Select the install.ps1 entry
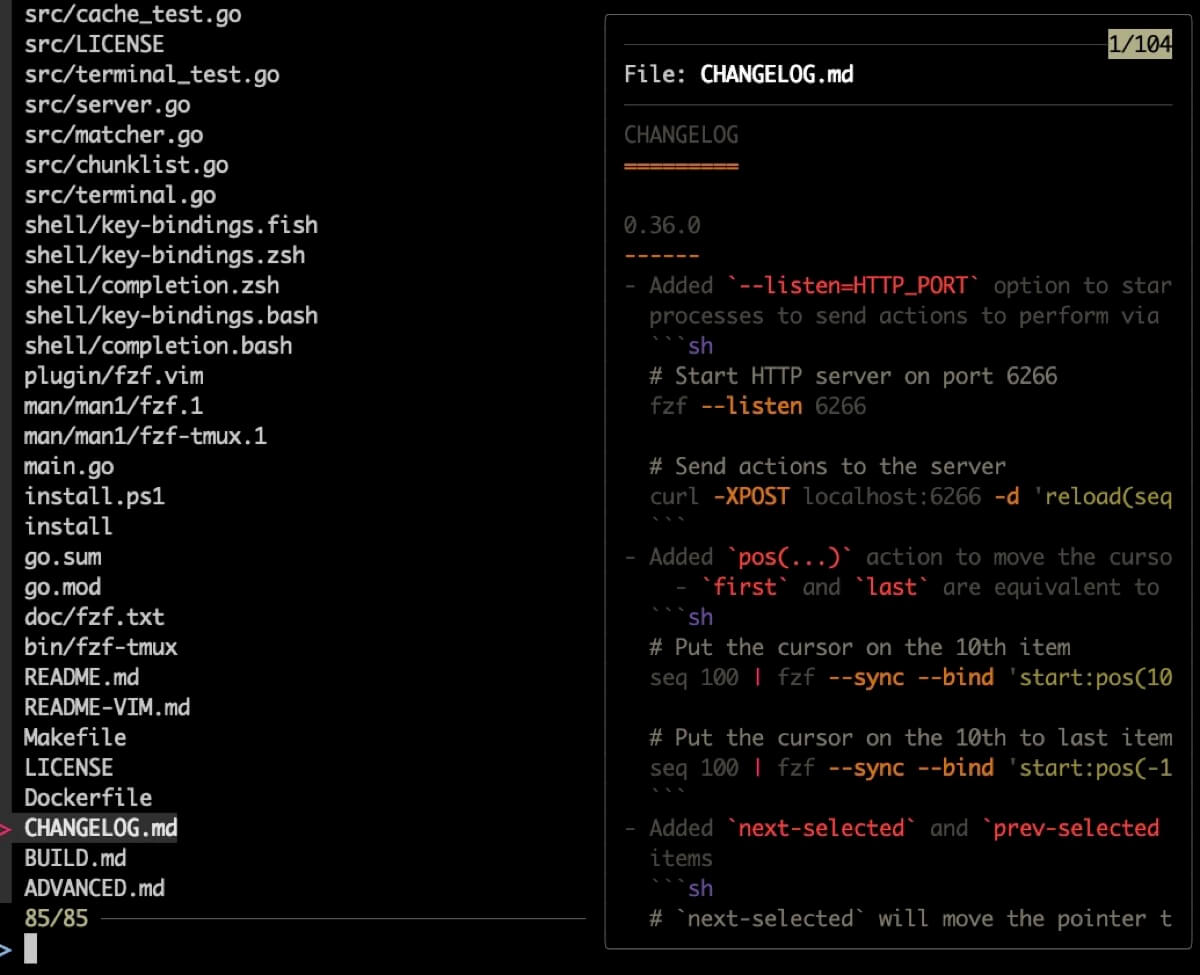 [x=94, y=496]
